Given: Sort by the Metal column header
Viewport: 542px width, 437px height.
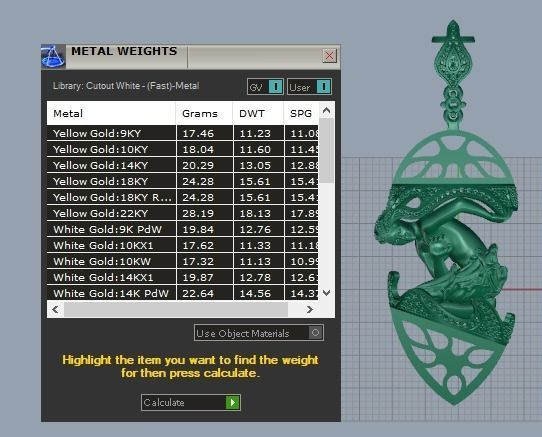Looking at the screenshot, I should point(111,113).
